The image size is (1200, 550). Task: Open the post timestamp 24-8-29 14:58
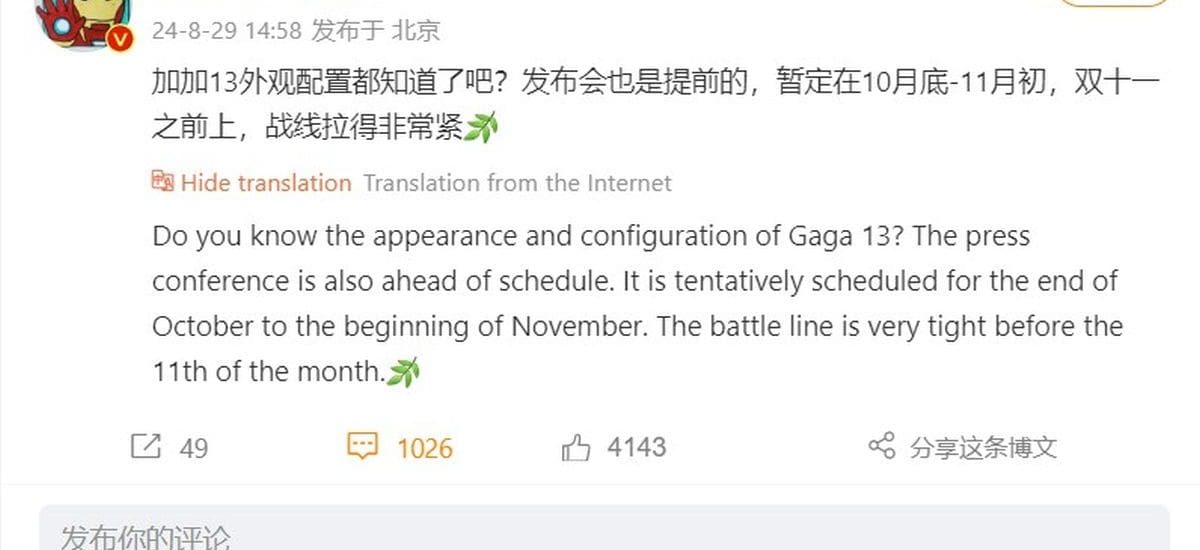pyautogui.click(x=227, y=31)
